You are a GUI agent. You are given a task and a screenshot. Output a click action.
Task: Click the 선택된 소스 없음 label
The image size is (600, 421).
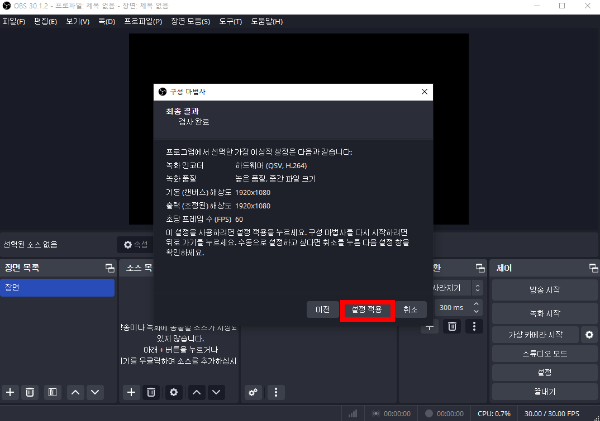[30, 245]
